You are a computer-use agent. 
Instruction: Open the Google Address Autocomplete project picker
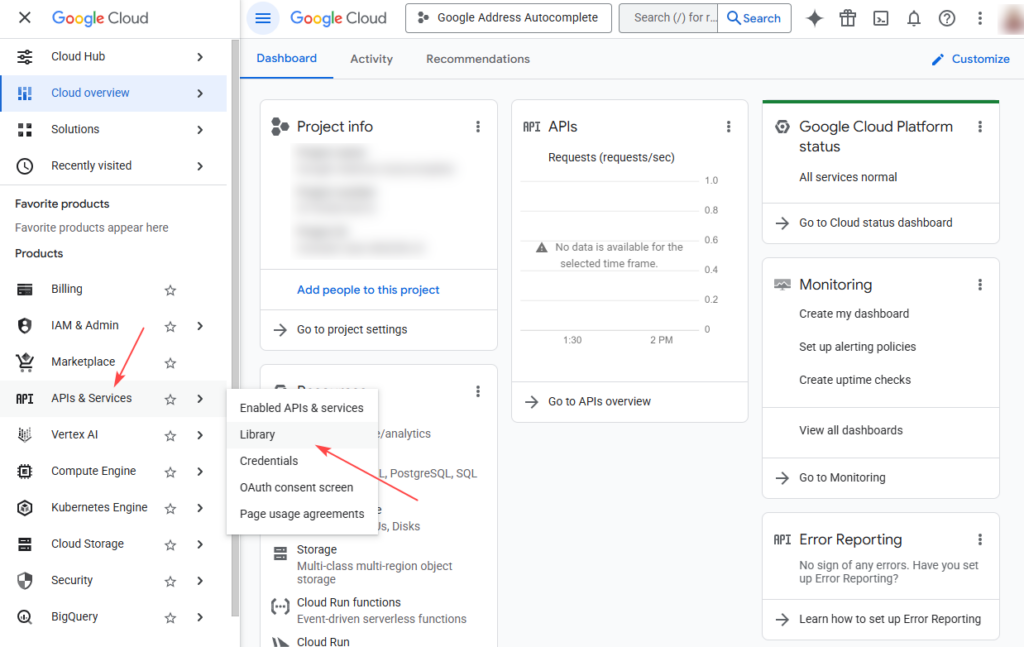coord(507,18)
